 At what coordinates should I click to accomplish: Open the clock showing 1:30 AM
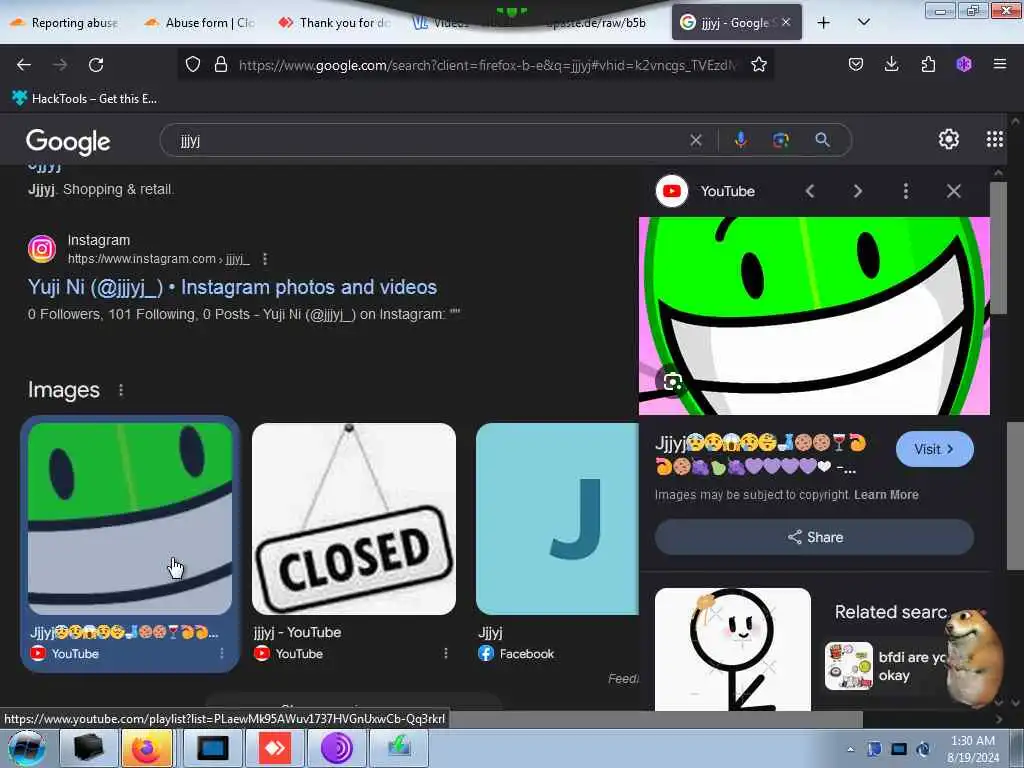(x=973, y=749)
